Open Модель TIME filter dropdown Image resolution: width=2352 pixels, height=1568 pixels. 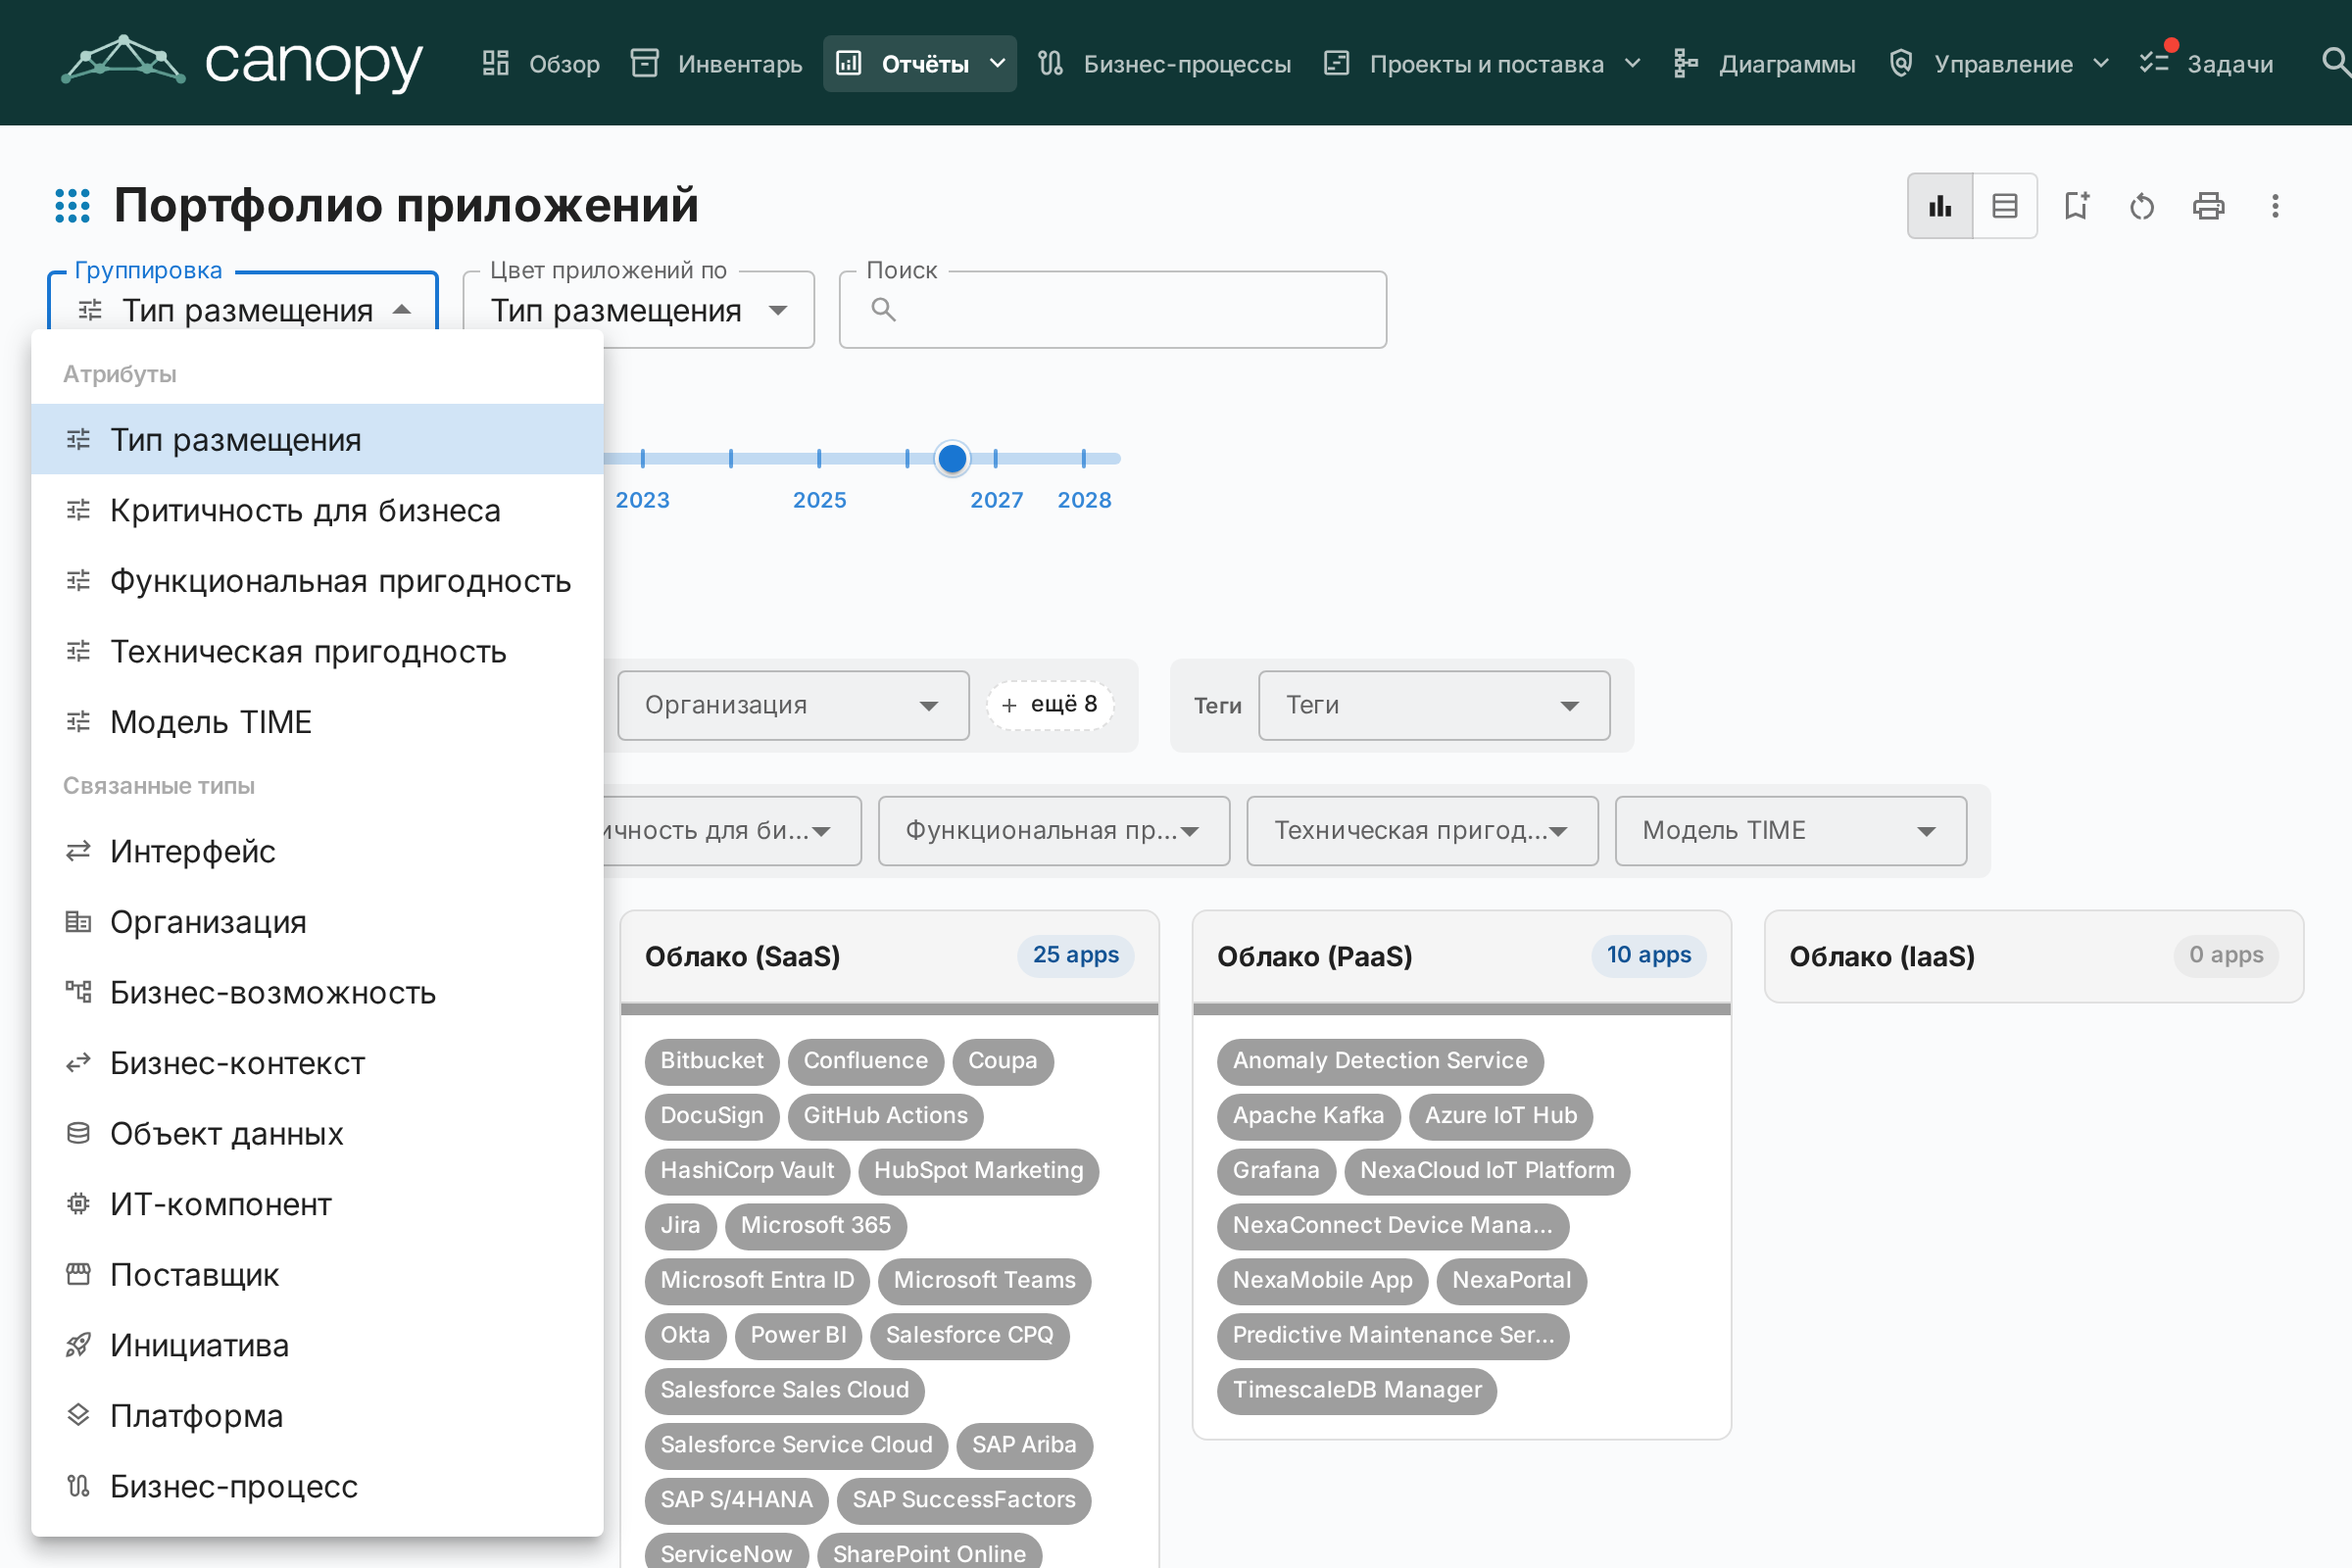(1790, 830)
